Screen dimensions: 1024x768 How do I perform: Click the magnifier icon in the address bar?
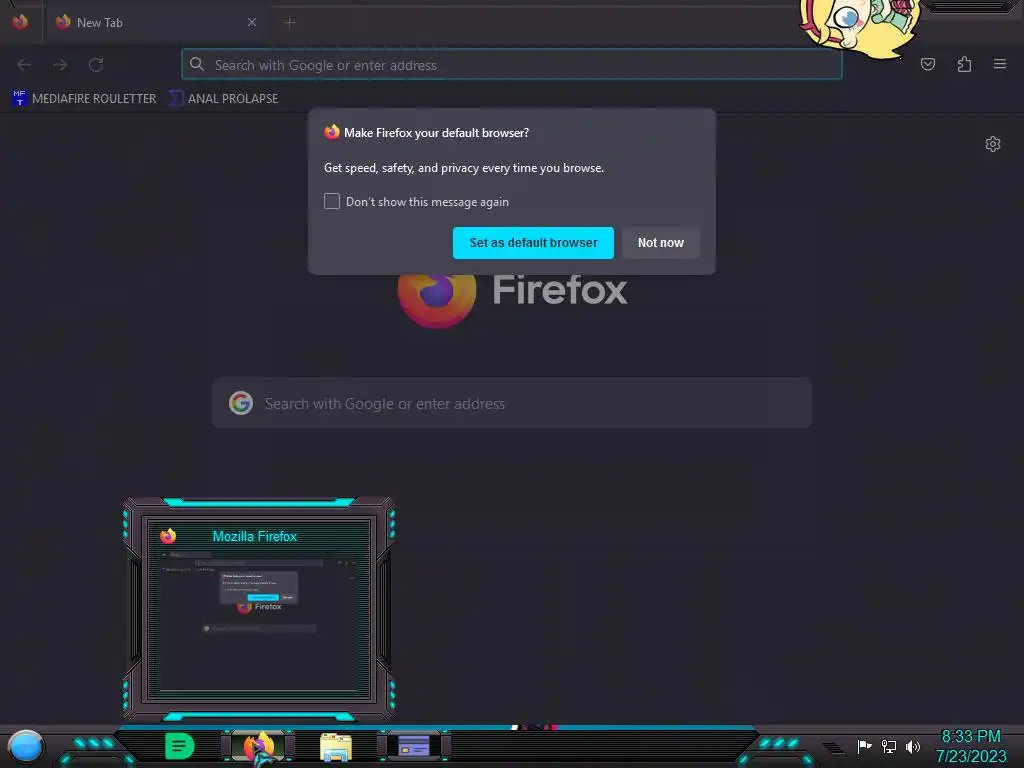(197, 64)
